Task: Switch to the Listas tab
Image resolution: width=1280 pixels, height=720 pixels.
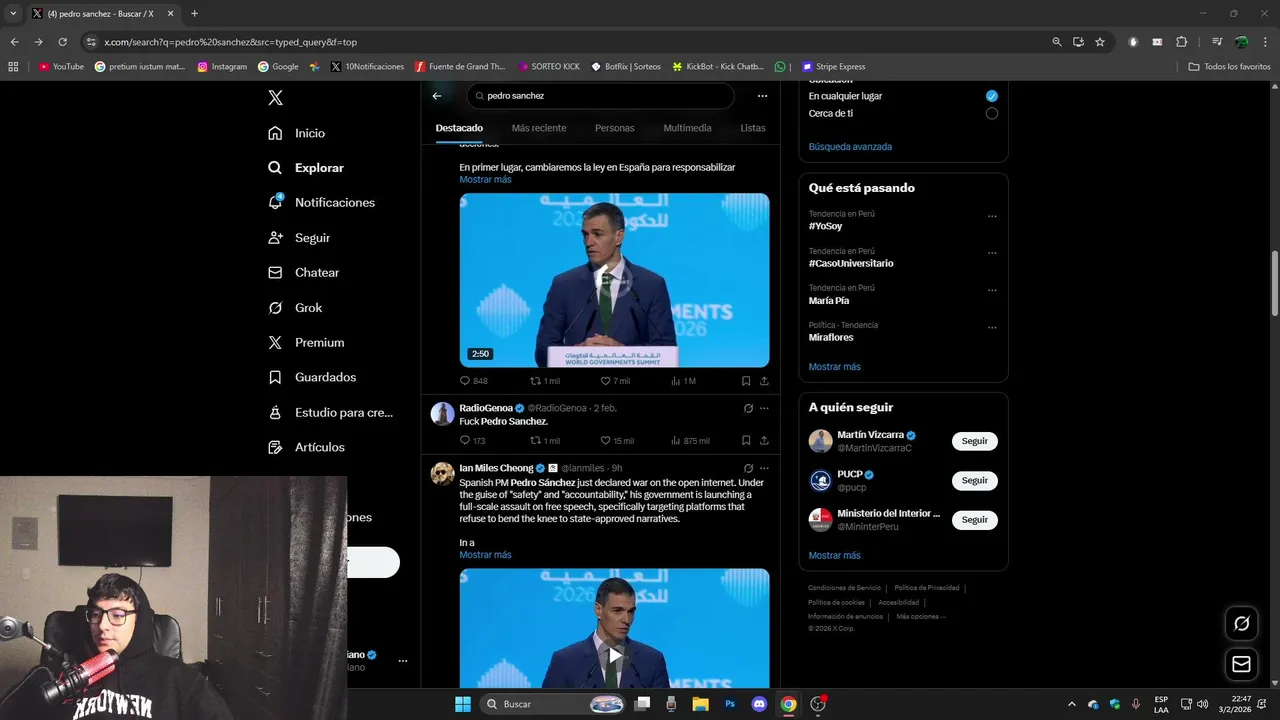Action: tap(753, 128)
